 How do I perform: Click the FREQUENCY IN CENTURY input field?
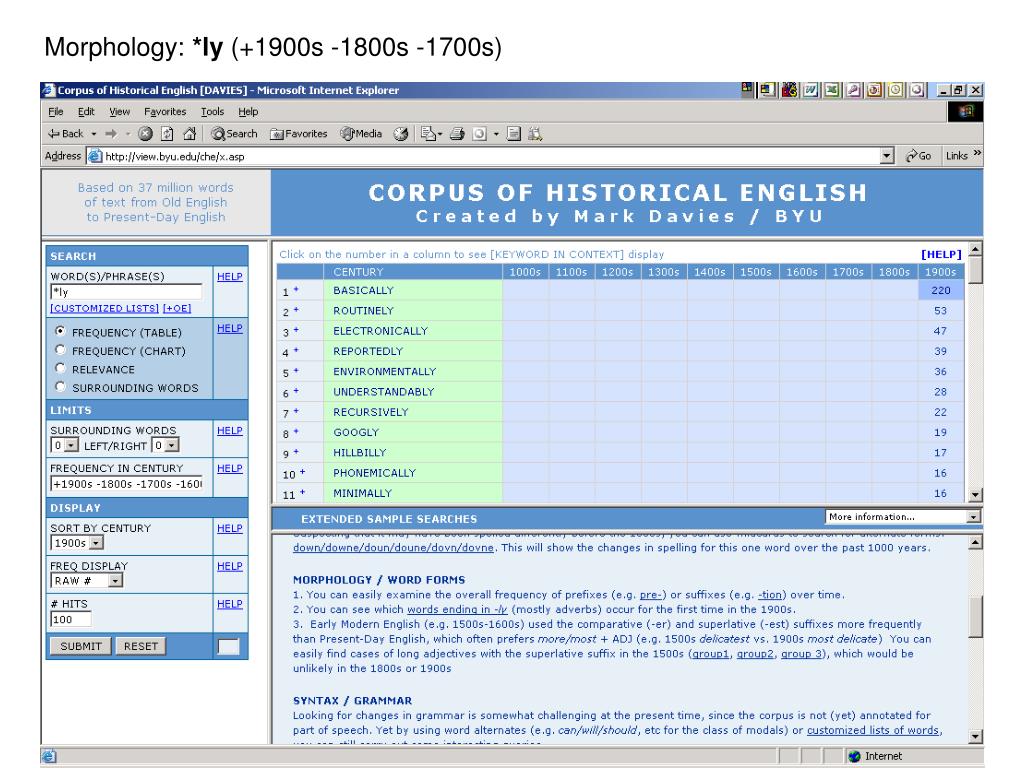(x=126, y=484)
